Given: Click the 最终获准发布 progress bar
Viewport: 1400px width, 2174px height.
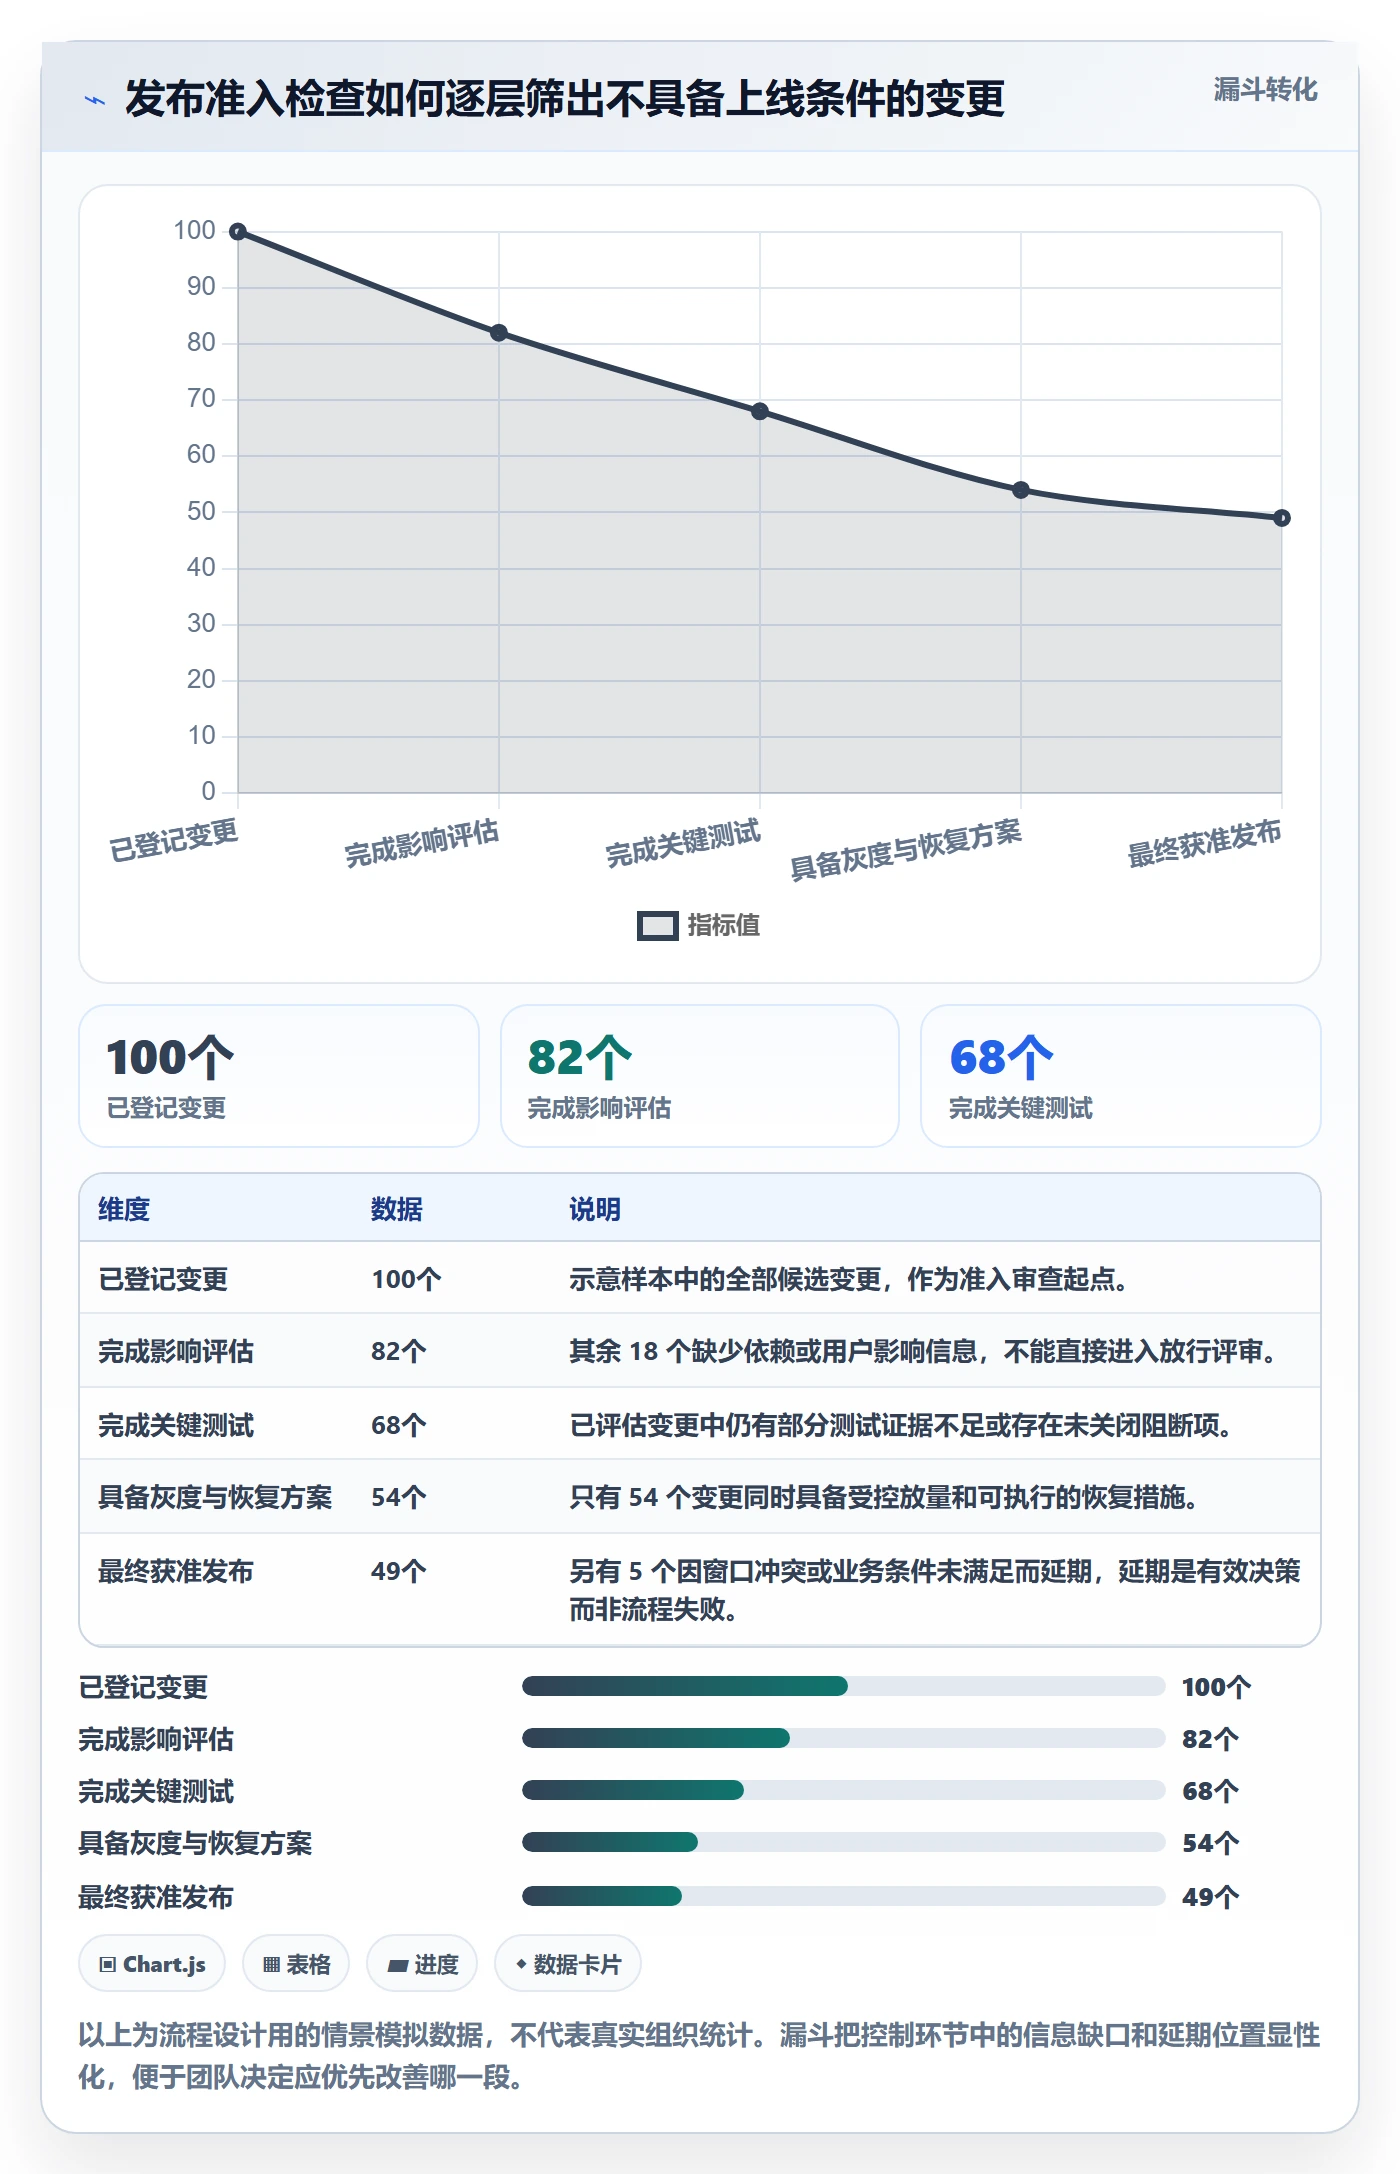Looking at the screenshot, I should (x=843, y=1896).
